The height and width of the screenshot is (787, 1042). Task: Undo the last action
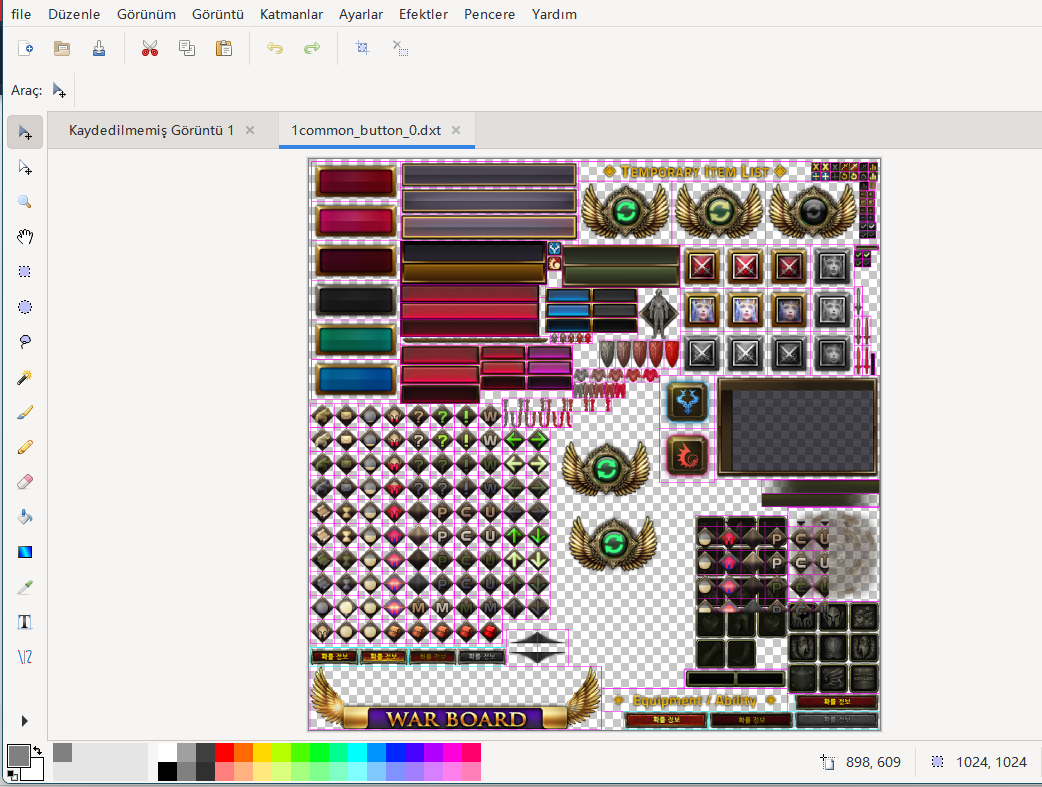pos(274,48)
